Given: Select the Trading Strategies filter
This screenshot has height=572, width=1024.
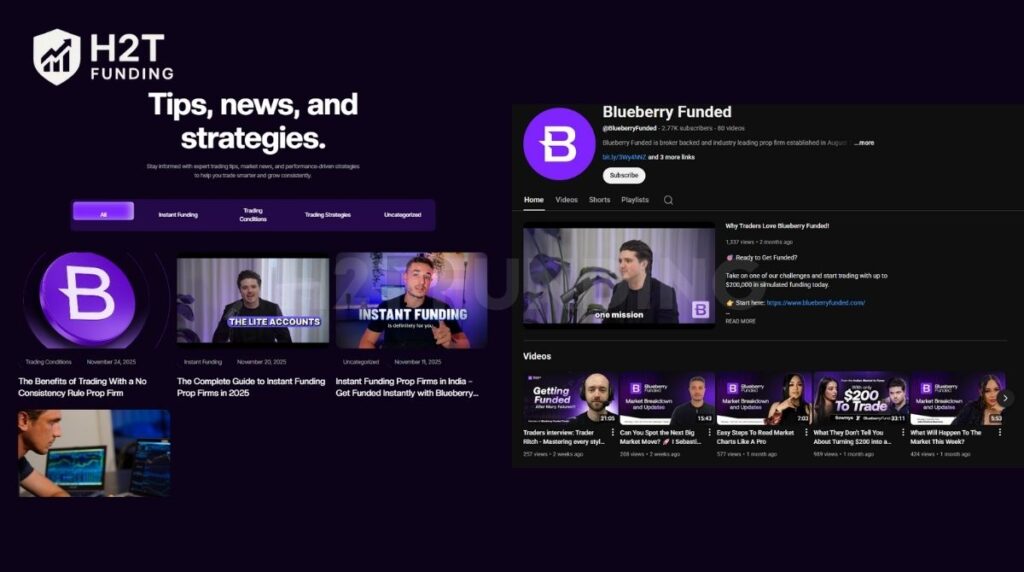Looking at the screenshot, I should click(328, 215).
